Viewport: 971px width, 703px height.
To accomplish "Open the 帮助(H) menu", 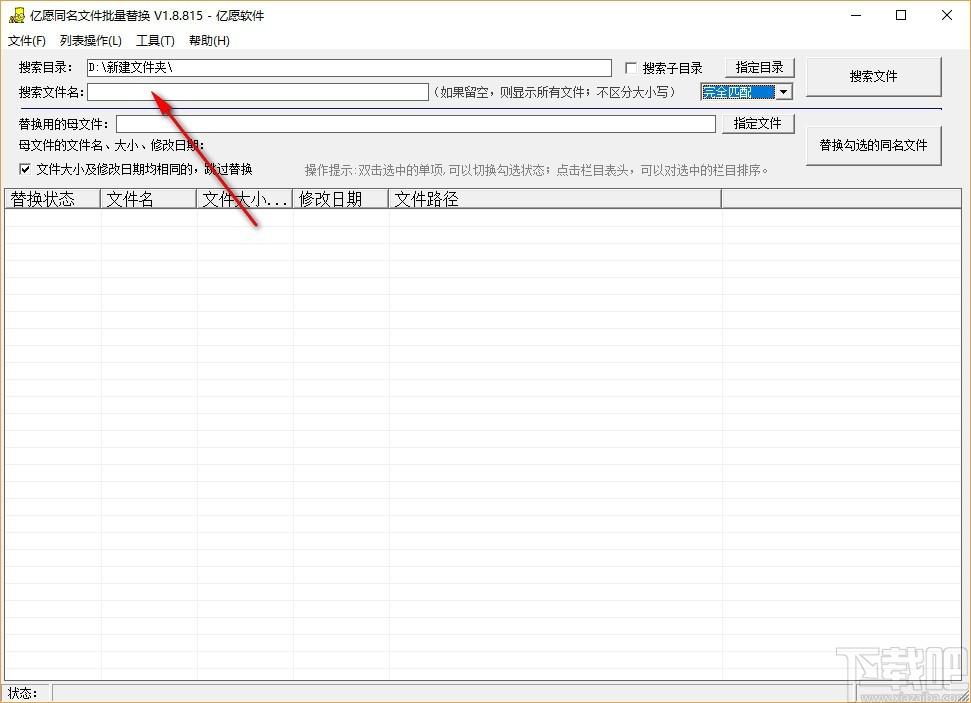I will coord(209,41).
